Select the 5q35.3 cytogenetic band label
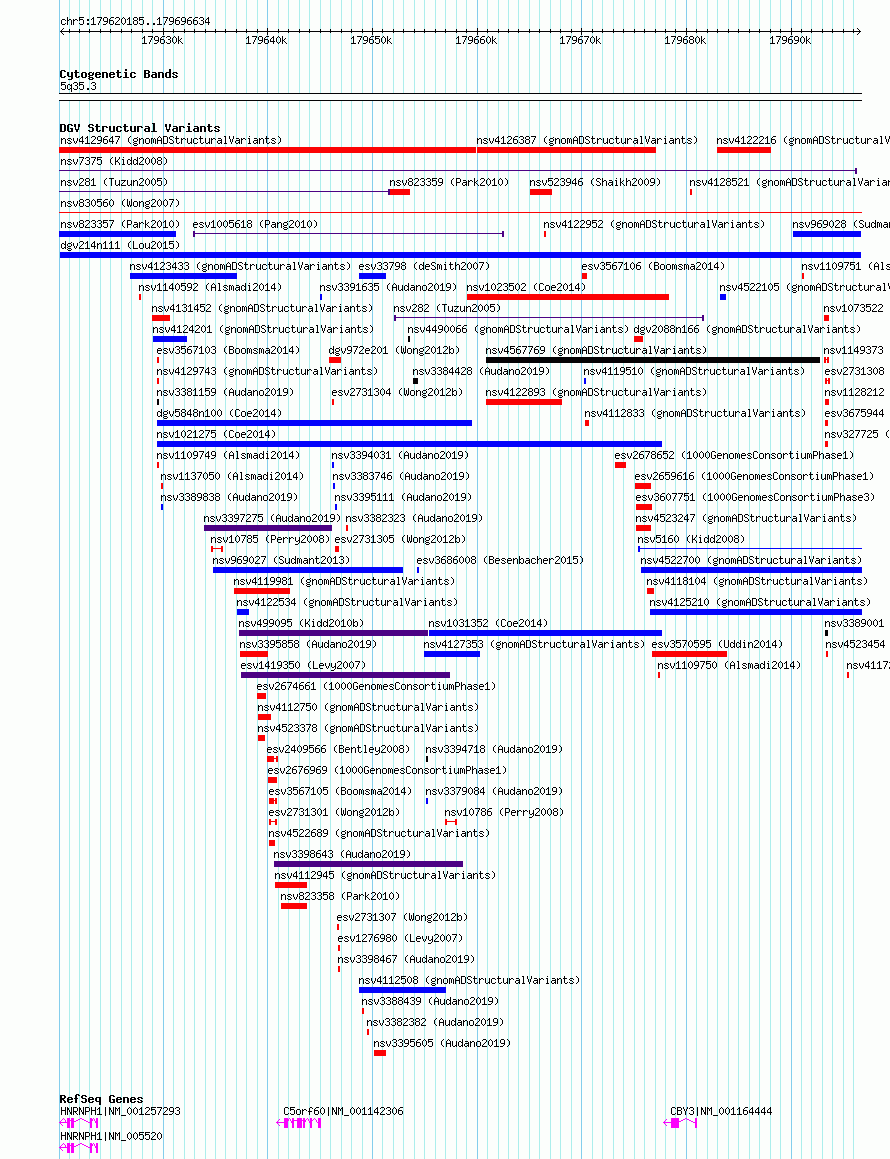Screen dimensions: 890x1159 [x=78, y=86]
